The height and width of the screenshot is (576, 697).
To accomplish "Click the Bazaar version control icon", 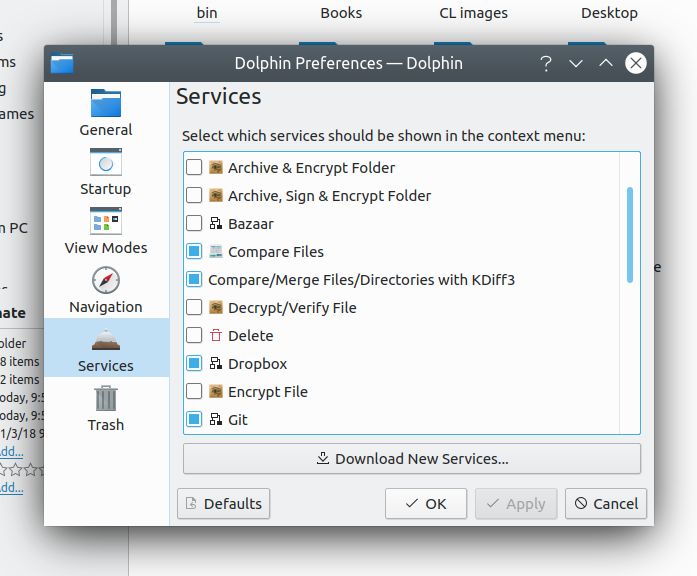I will click(x=216, y=224).
